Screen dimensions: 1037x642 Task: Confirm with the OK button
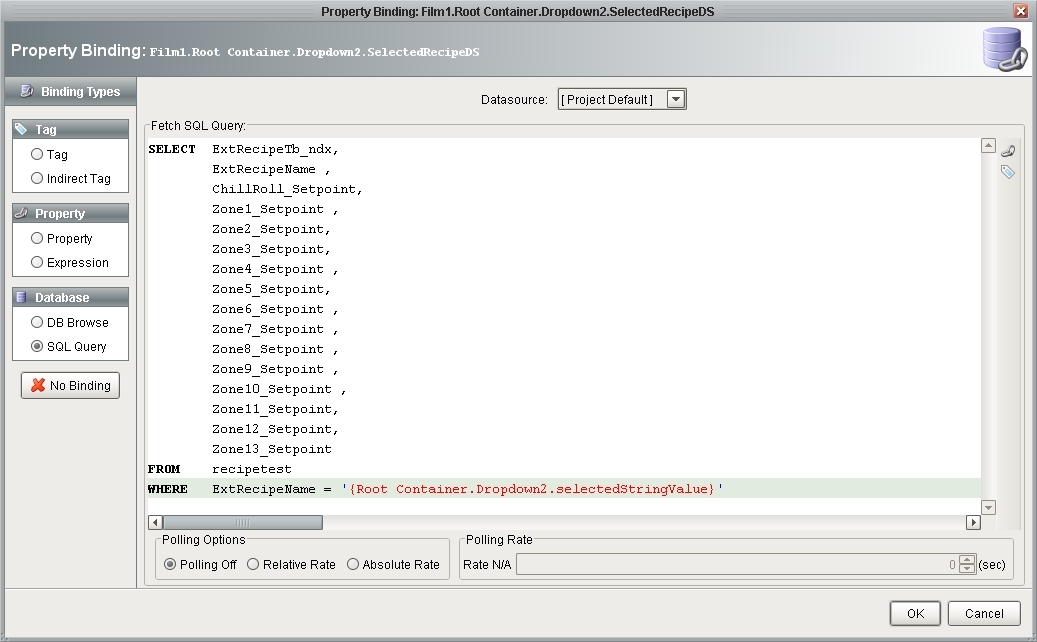[915, 614]
